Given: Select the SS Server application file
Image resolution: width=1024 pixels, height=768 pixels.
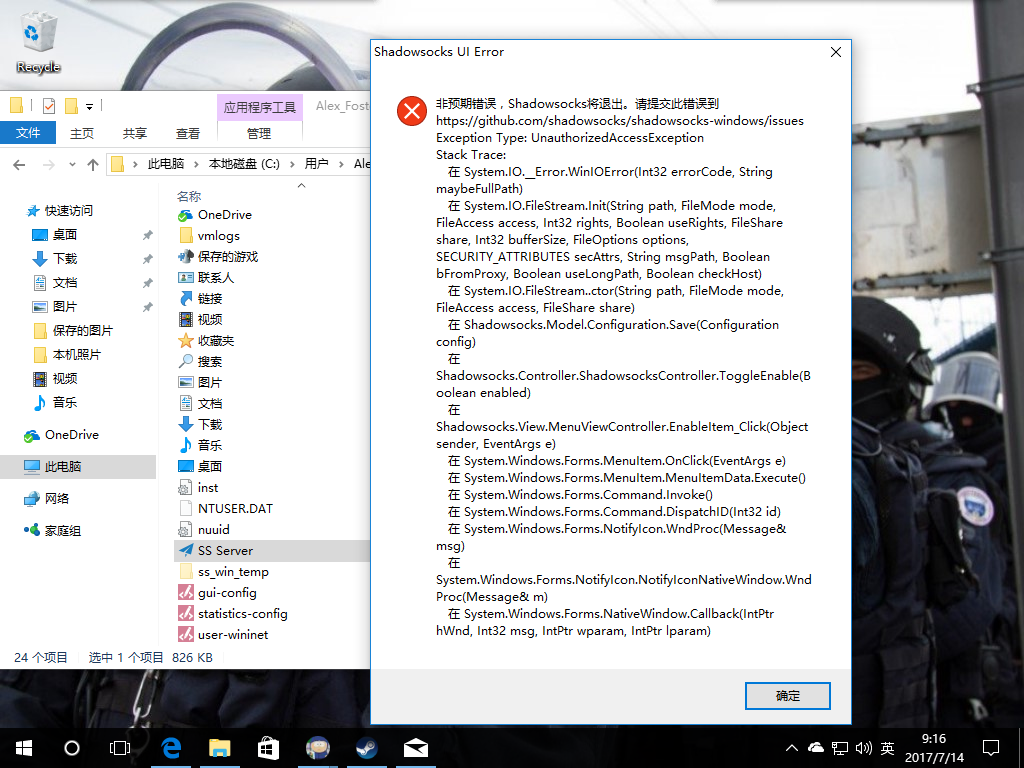Looking at the screenshot, I should pos(225,551).
